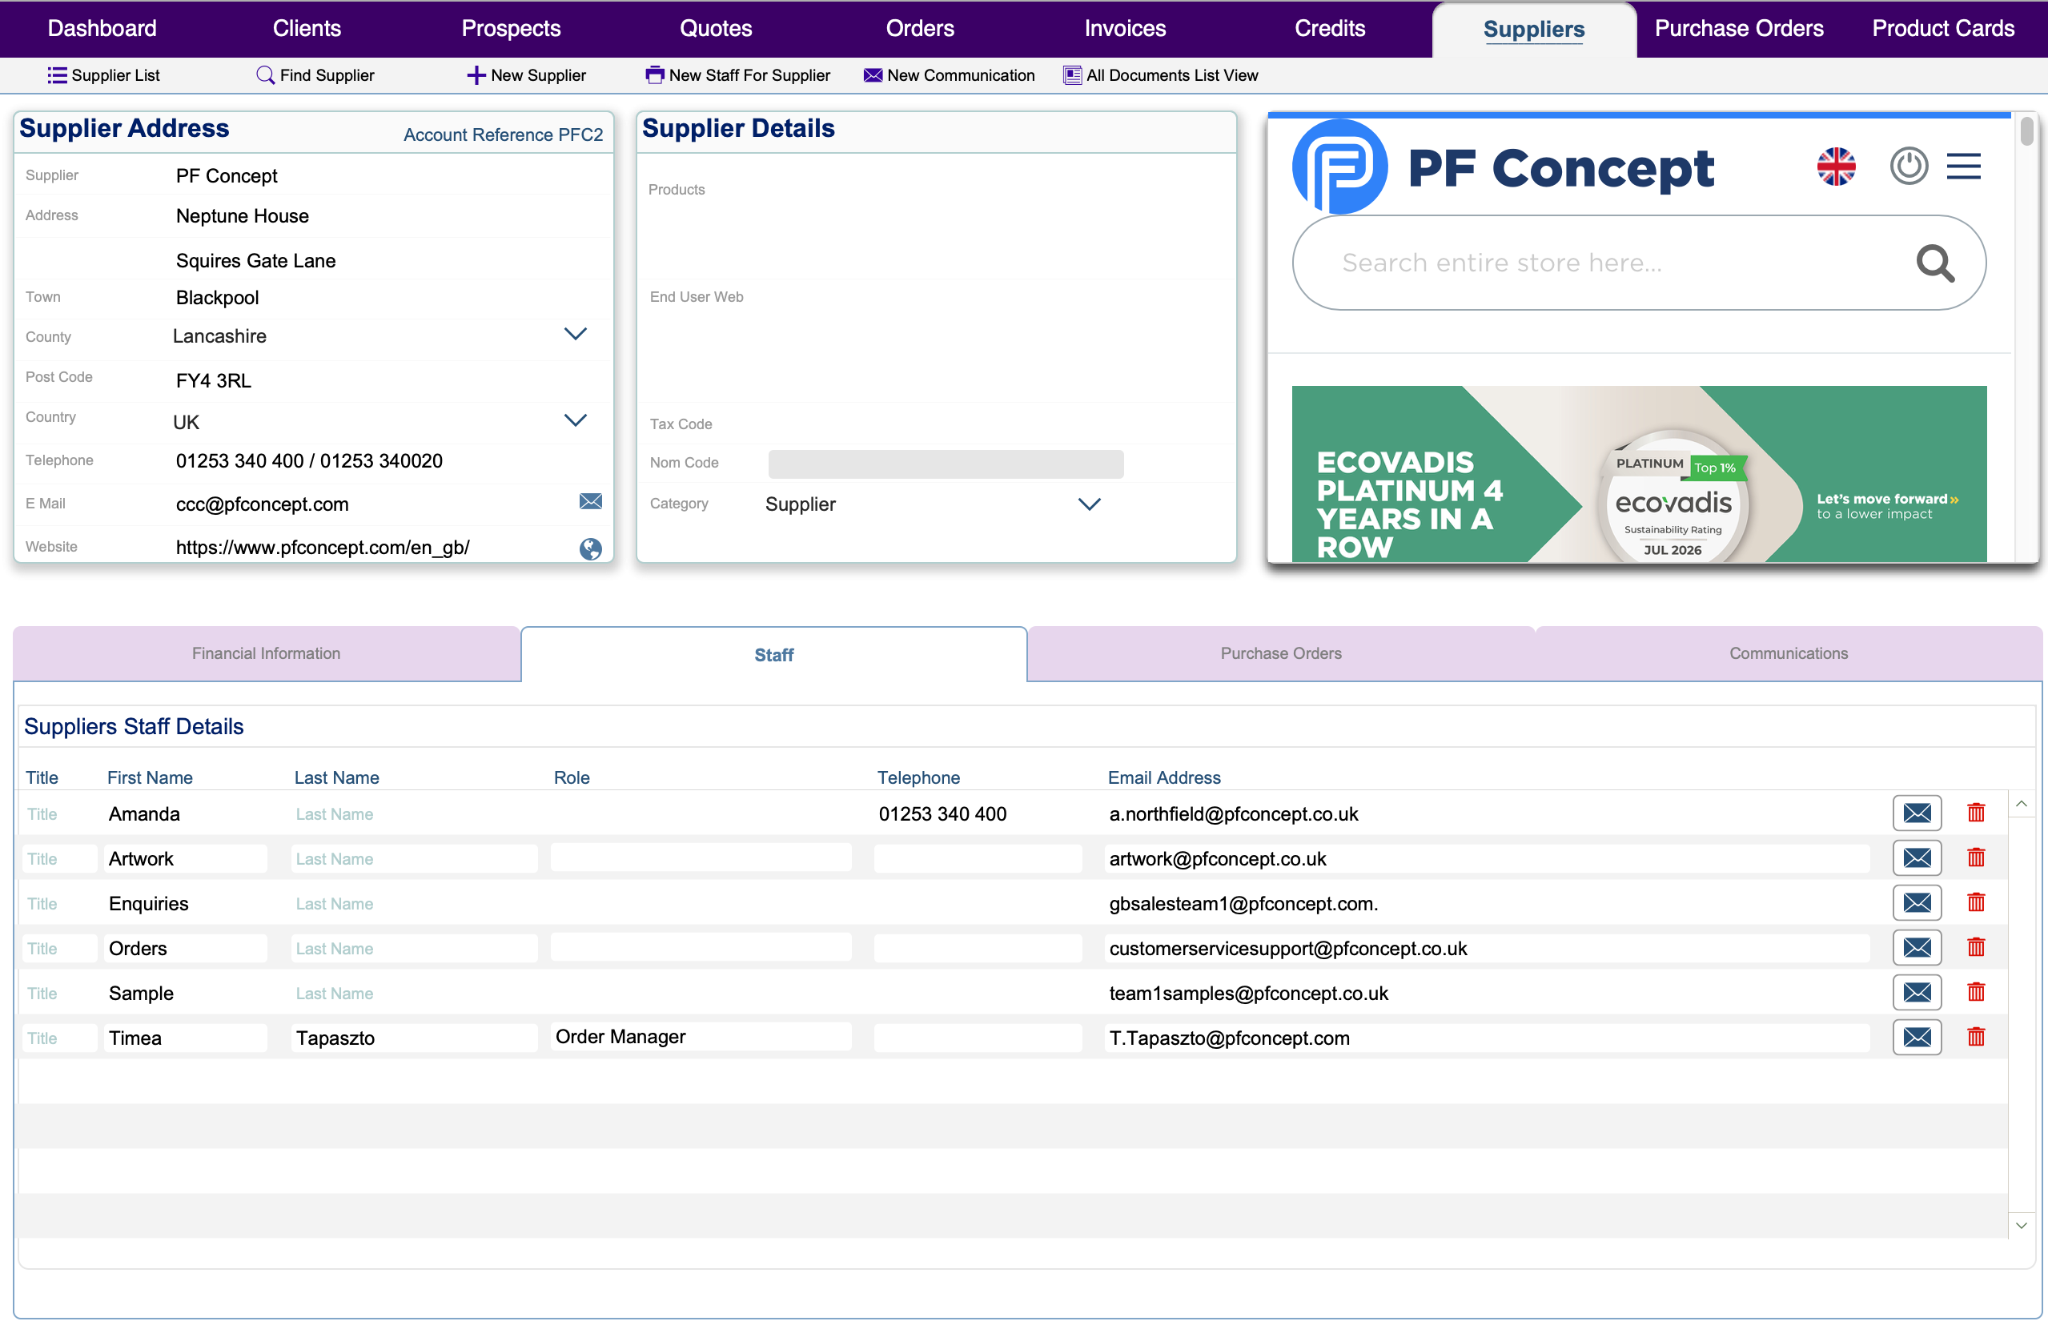The width and height of the screenshot is (2048, 1321).
Task: Click Amanda's telephone 01253 340 400
Action: tap(942, 814)
